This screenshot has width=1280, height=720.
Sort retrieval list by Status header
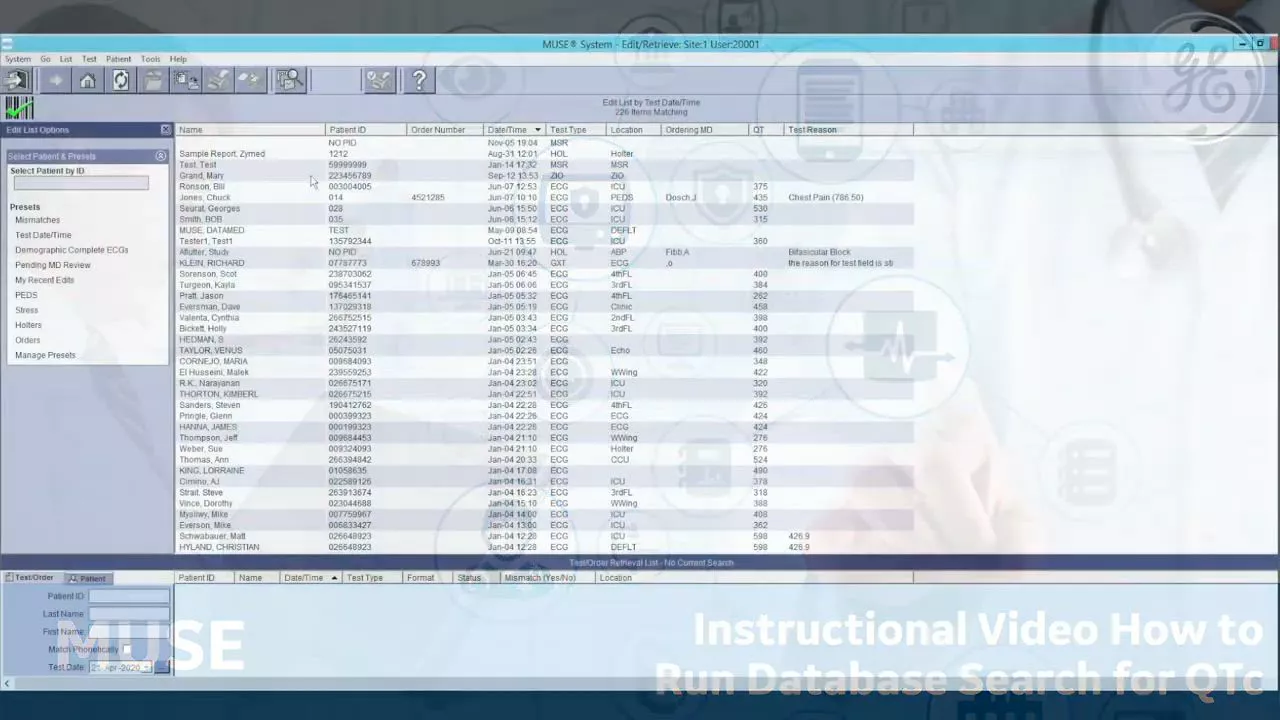476,578
